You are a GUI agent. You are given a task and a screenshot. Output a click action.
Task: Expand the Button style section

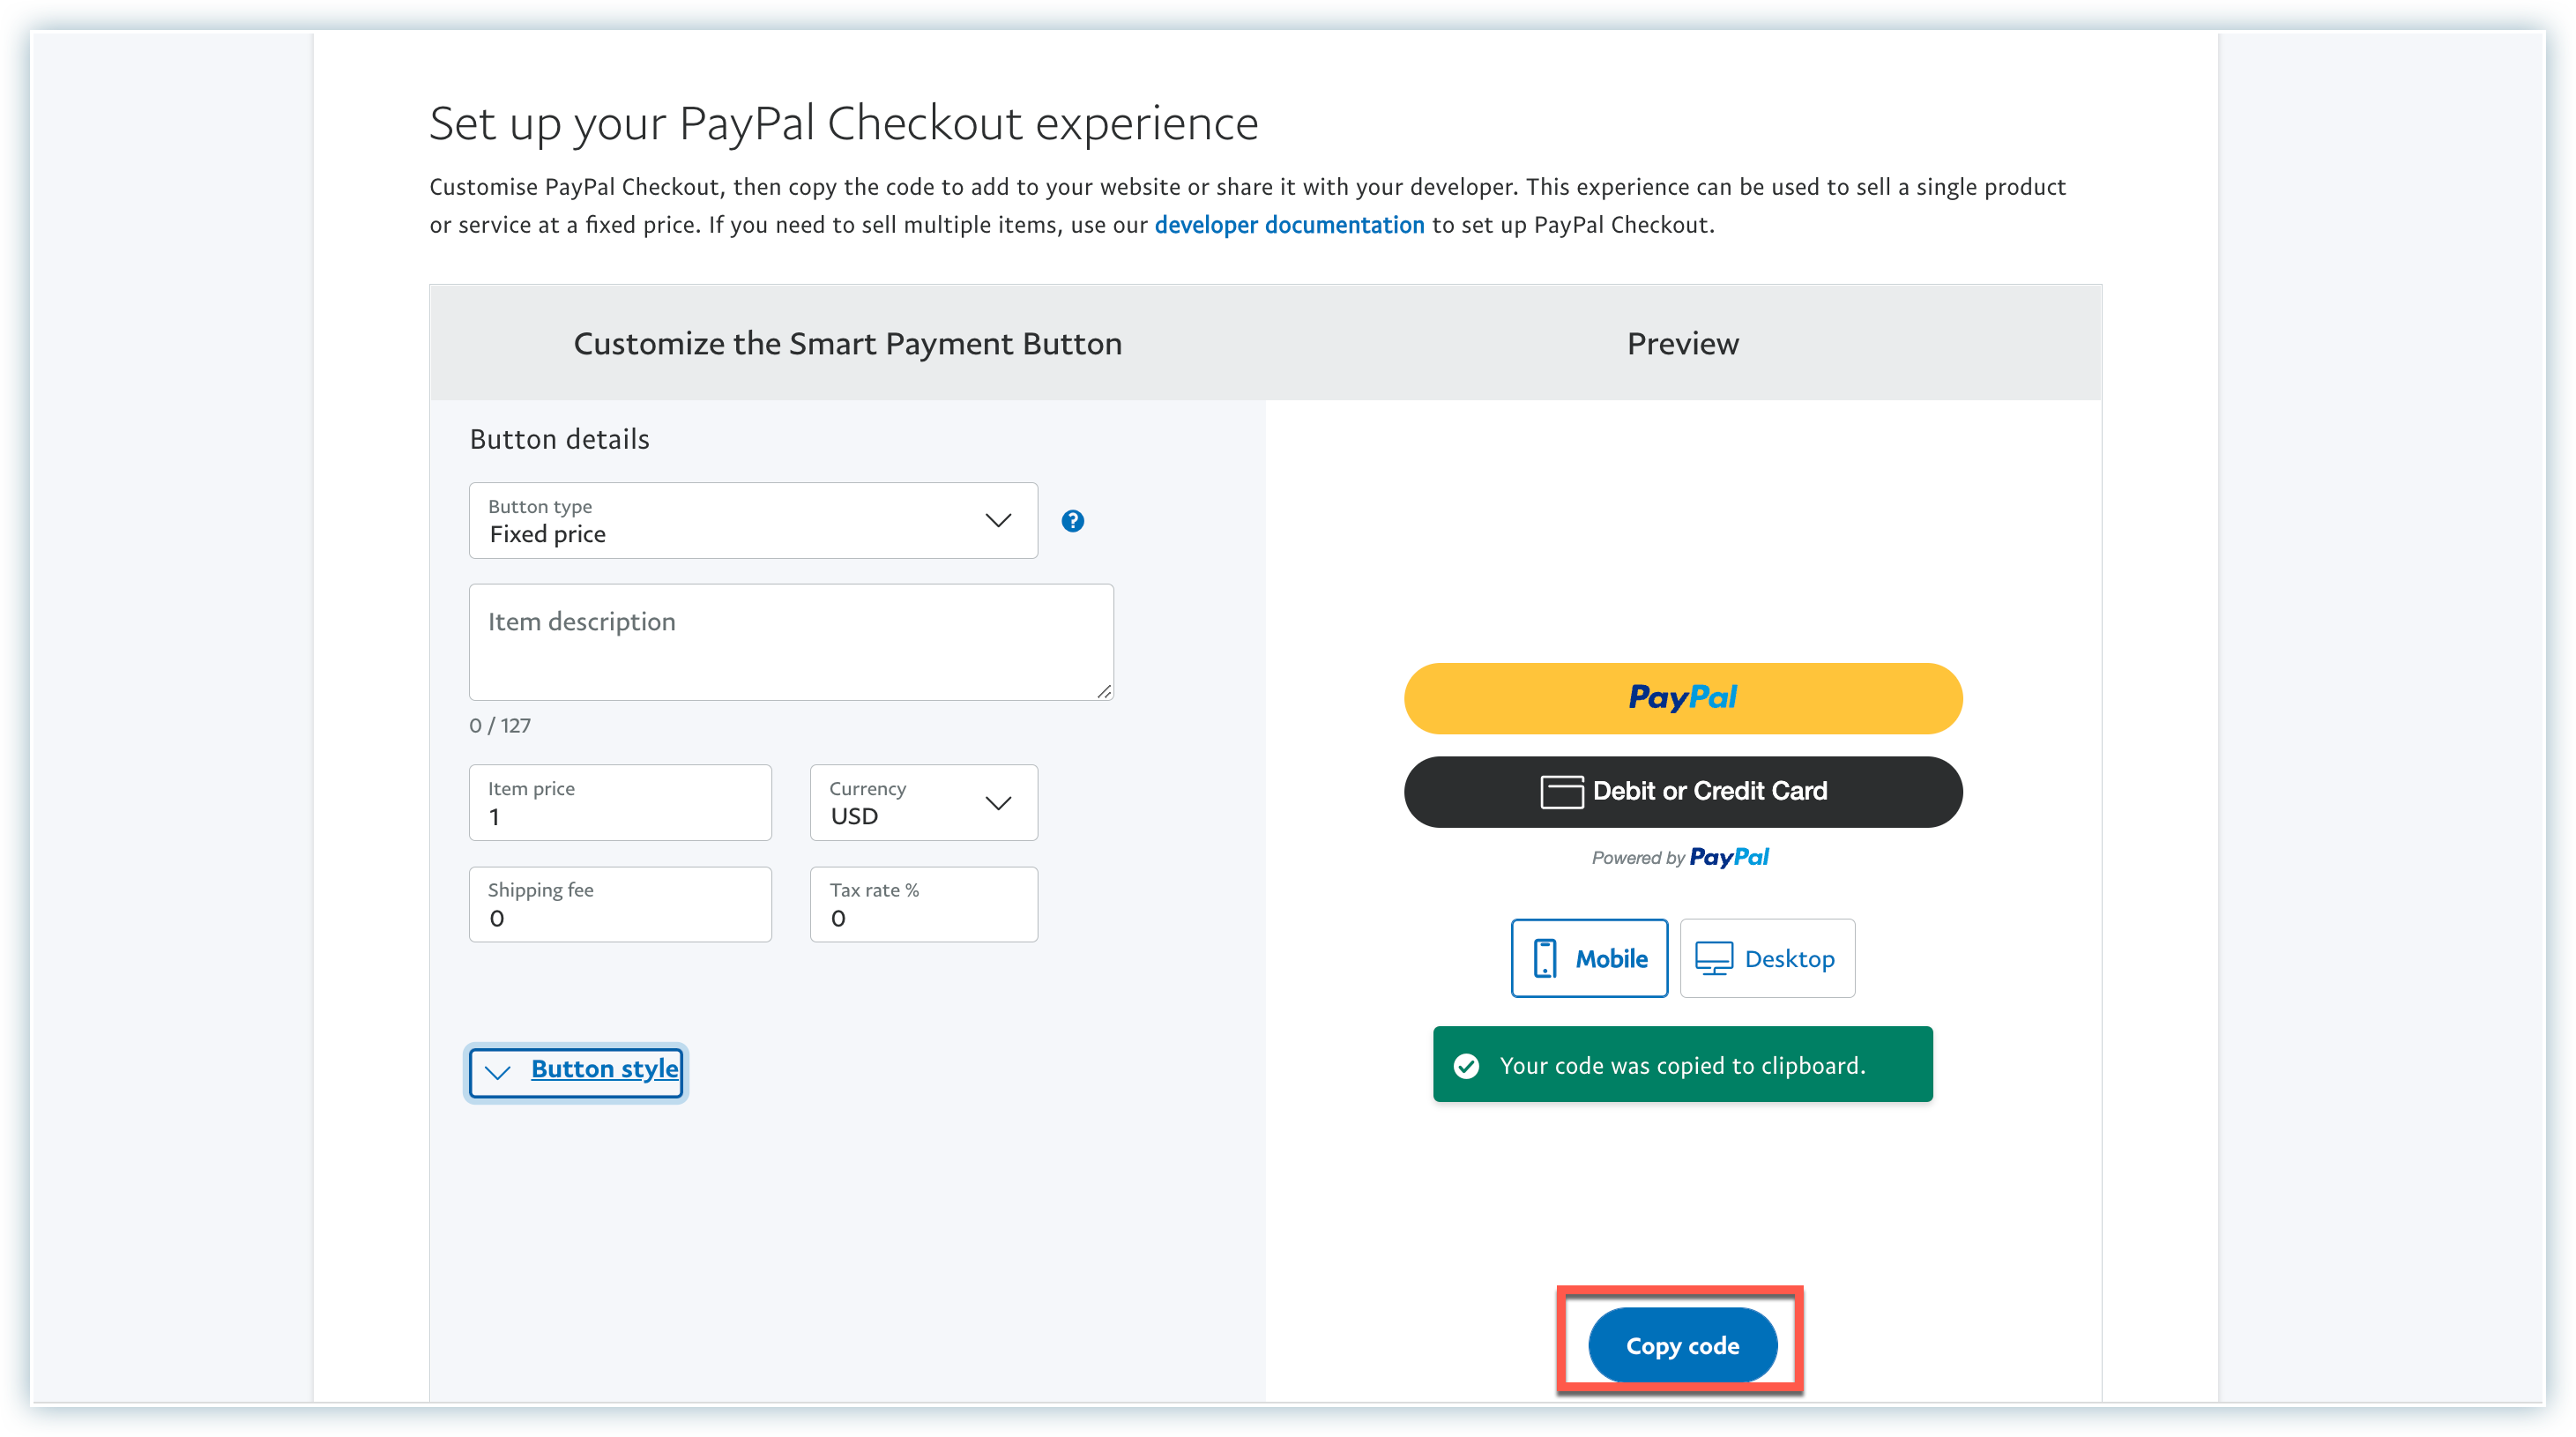click(x=577, y=1068)
